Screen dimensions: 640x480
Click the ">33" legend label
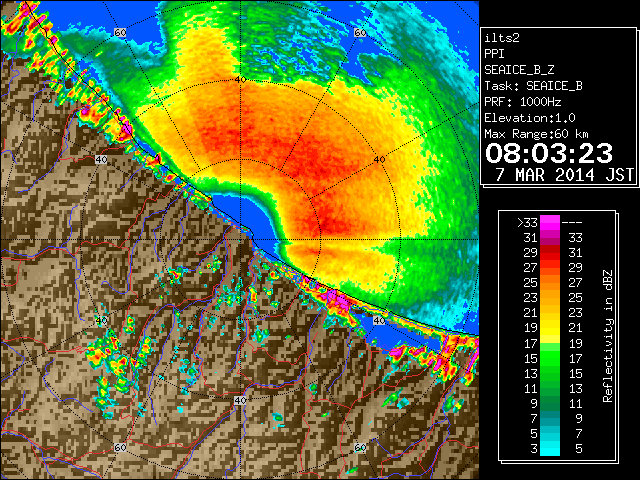tap(527, 223)
